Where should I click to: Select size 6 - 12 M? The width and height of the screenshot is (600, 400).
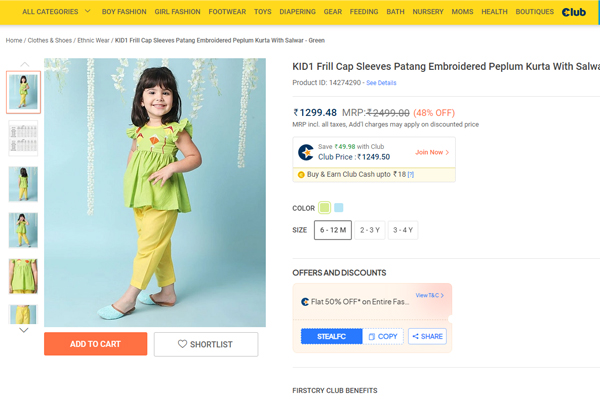(x=332, y=230)
